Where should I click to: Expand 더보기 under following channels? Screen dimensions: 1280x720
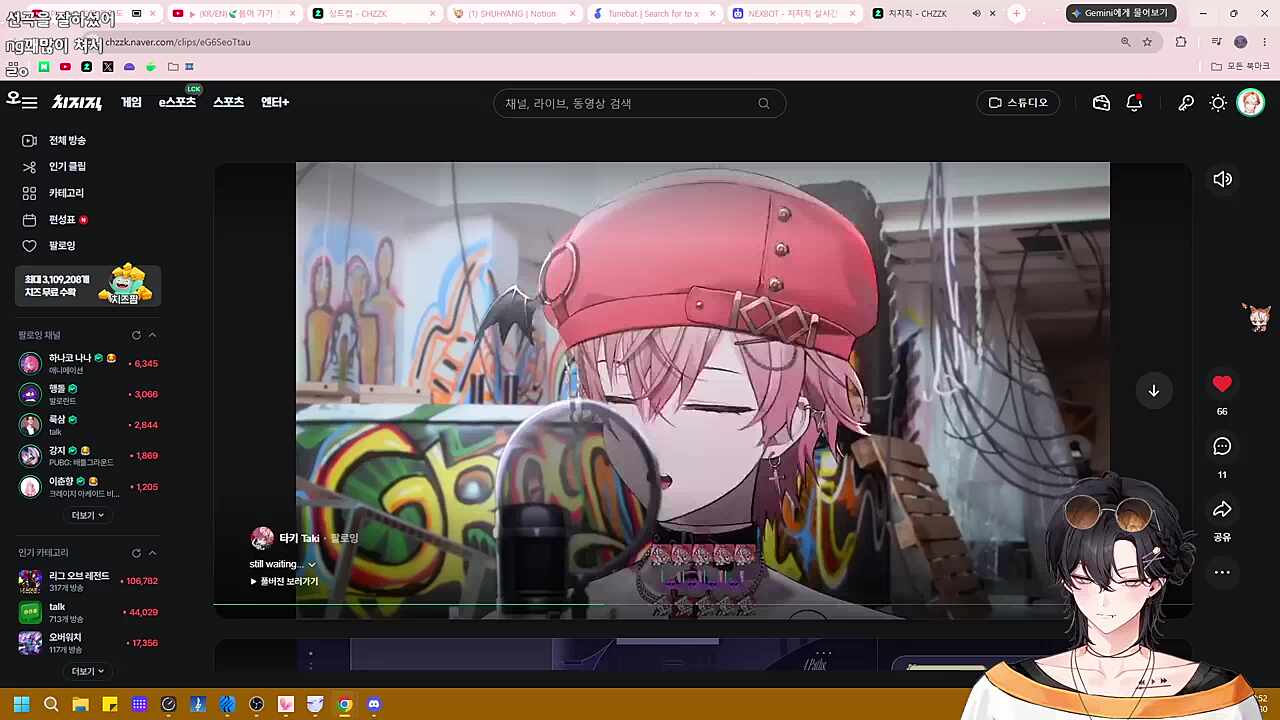point(88,515)
